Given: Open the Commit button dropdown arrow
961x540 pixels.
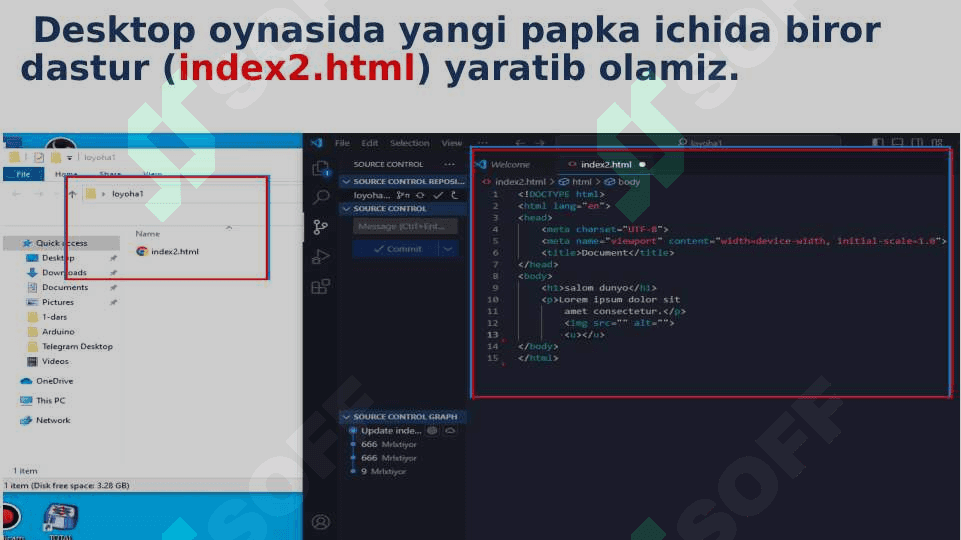Looking at the screenshot, I should coord(448,249).
